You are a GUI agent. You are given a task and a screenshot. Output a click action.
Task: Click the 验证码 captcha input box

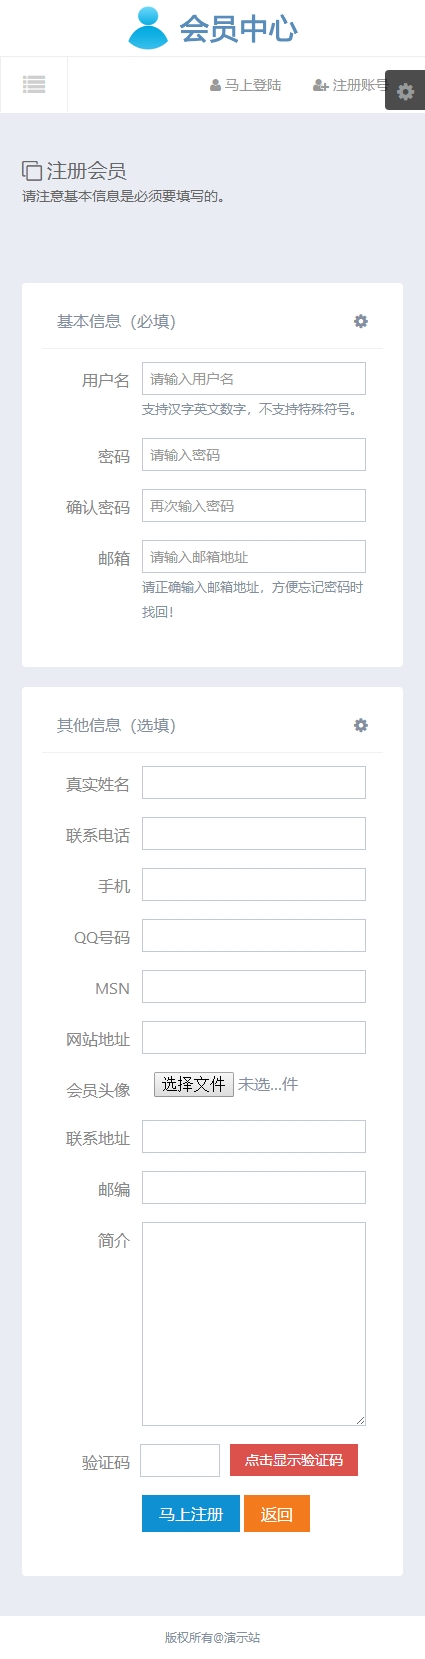click(x=180, y=1461)
